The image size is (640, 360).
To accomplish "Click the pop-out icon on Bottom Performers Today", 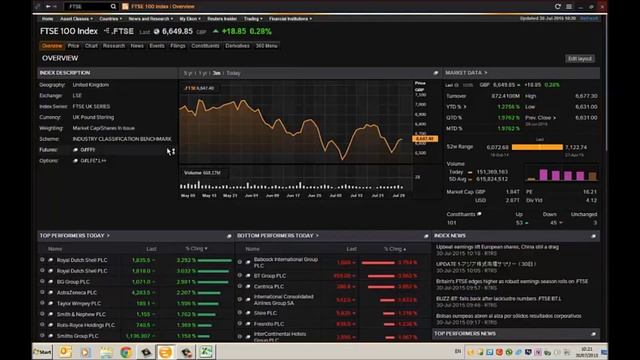I will pos(426,236).
